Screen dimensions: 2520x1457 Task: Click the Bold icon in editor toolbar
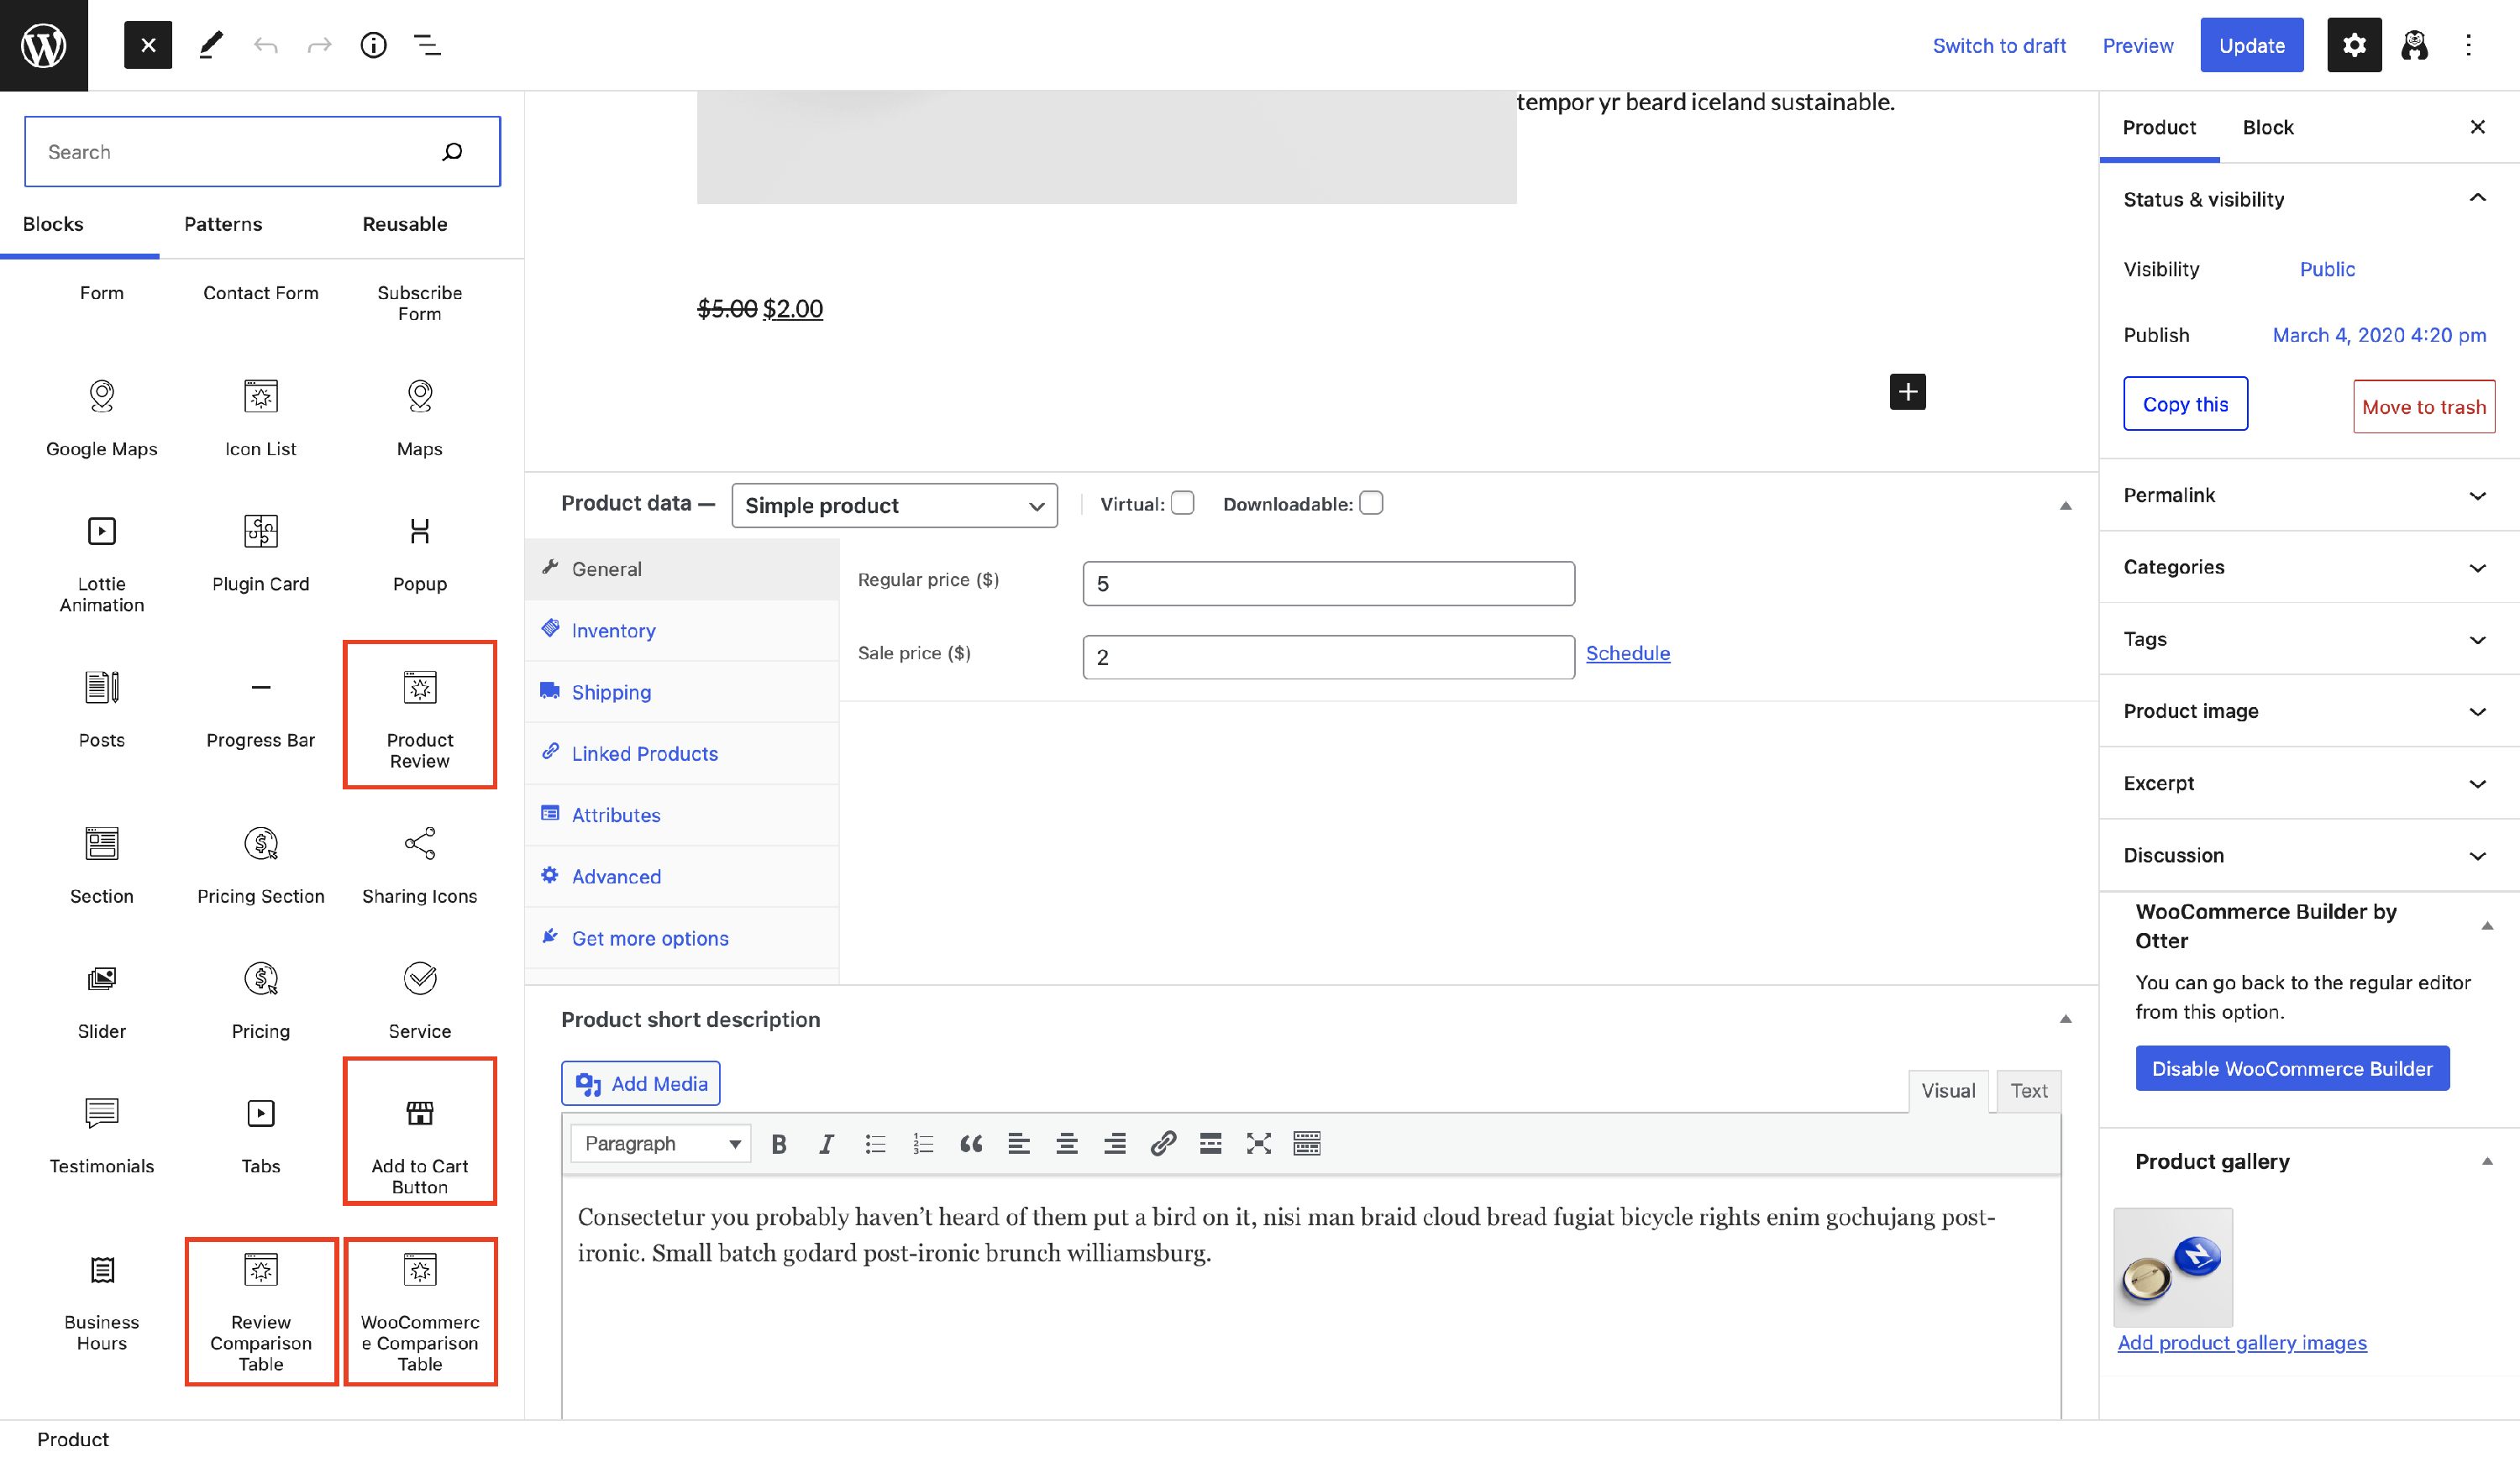coord(779,1143)
